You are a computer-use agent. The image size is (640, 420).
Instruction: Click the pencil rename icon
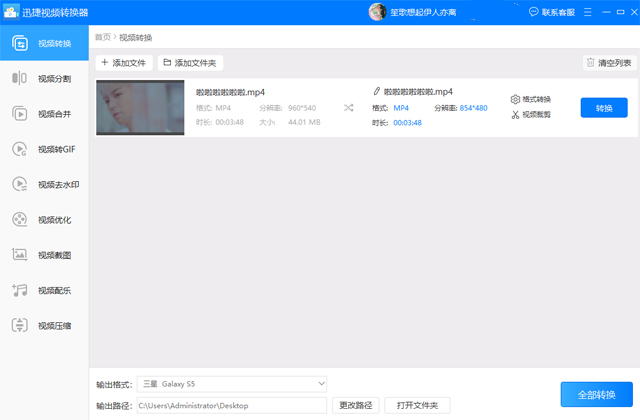(376, 91)
